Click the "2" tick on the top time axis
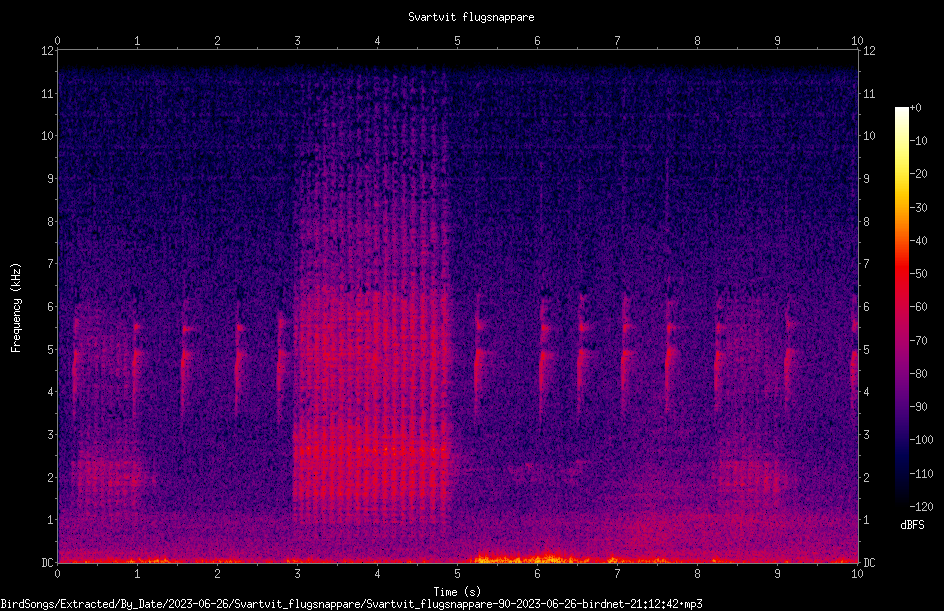The height and width of the screenshot is (611, 944). tap(217, 41)
